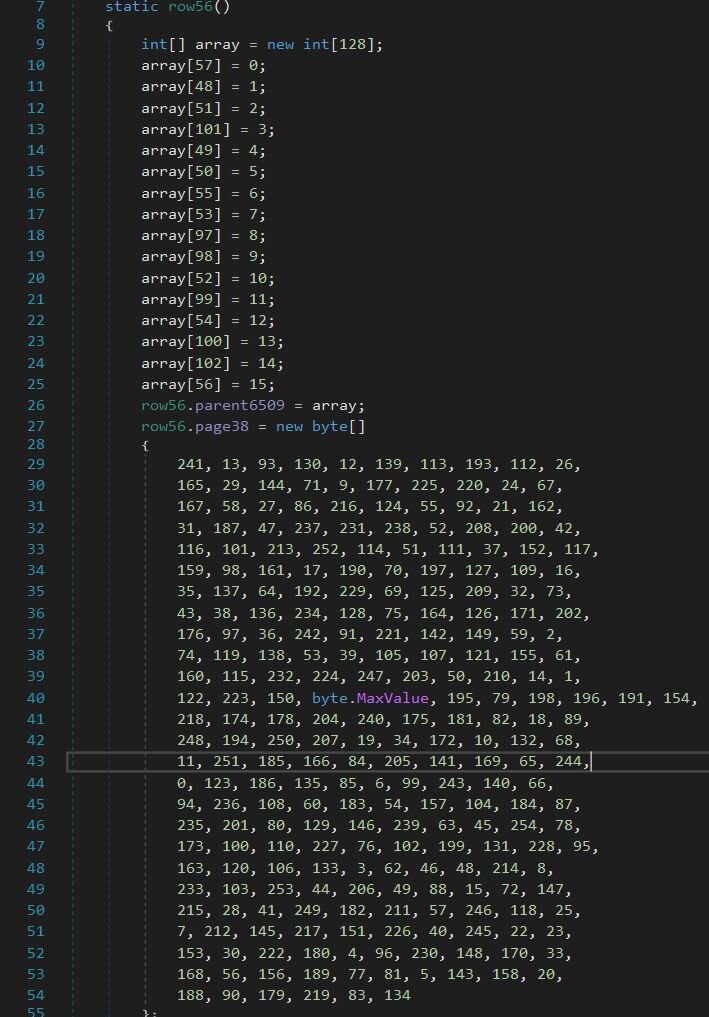Place cursor at end of line 43
This screenshot has width=709, height=1017.
tap(591, 762)
